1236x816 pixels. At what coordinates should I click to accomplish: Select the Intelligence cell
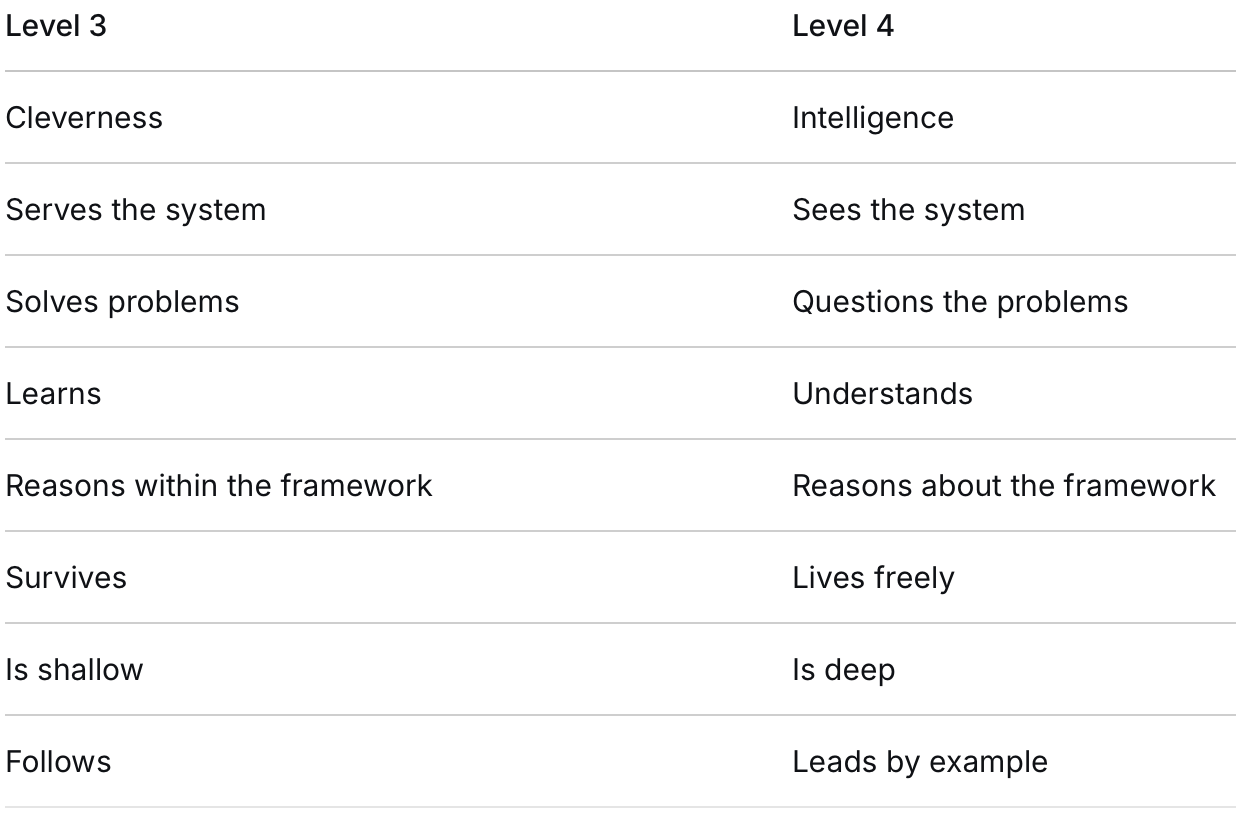[x=873, y=118]
